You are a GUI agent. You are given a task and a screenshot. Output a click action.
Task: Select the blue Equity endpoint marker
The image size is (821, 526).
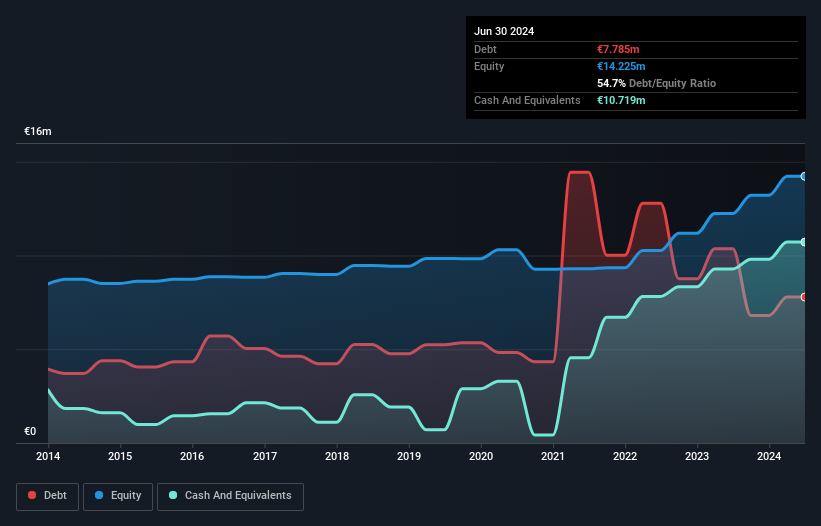(804, 176)
